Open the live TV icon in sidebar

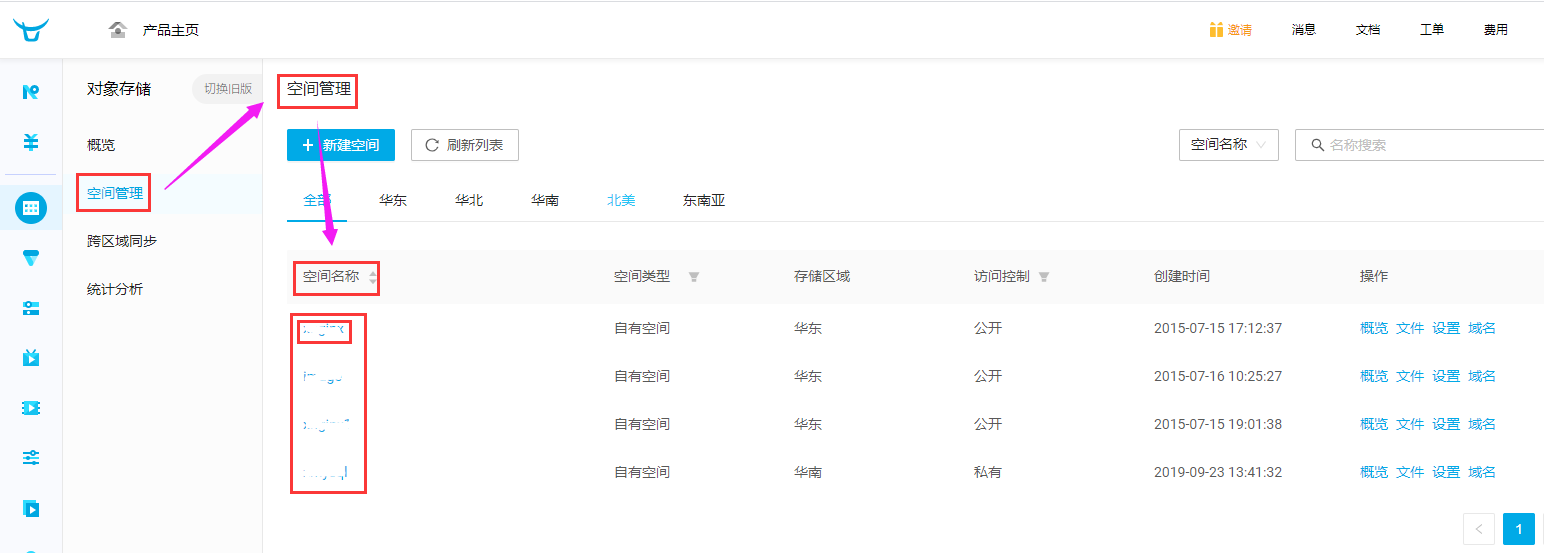pos(31,357)
